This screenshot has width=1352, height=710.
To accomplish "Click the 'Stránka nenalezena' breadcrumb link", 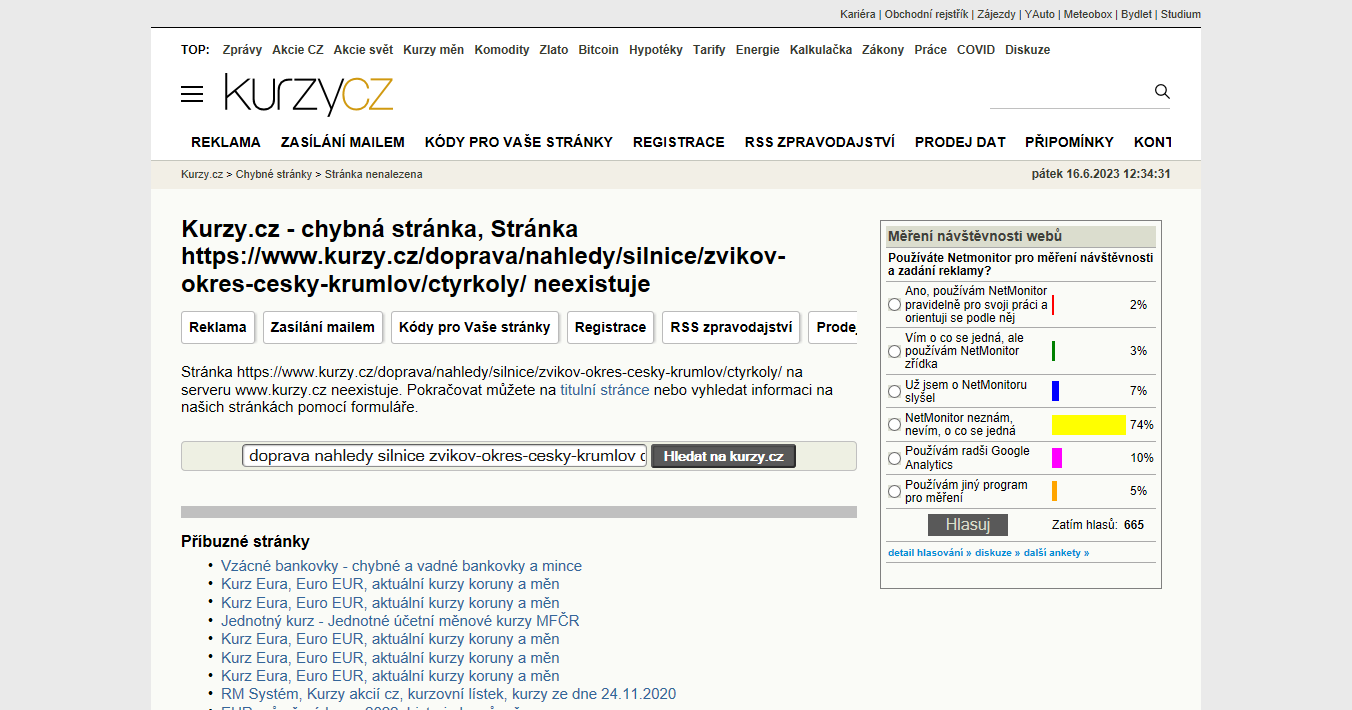I will click(374, 174).
